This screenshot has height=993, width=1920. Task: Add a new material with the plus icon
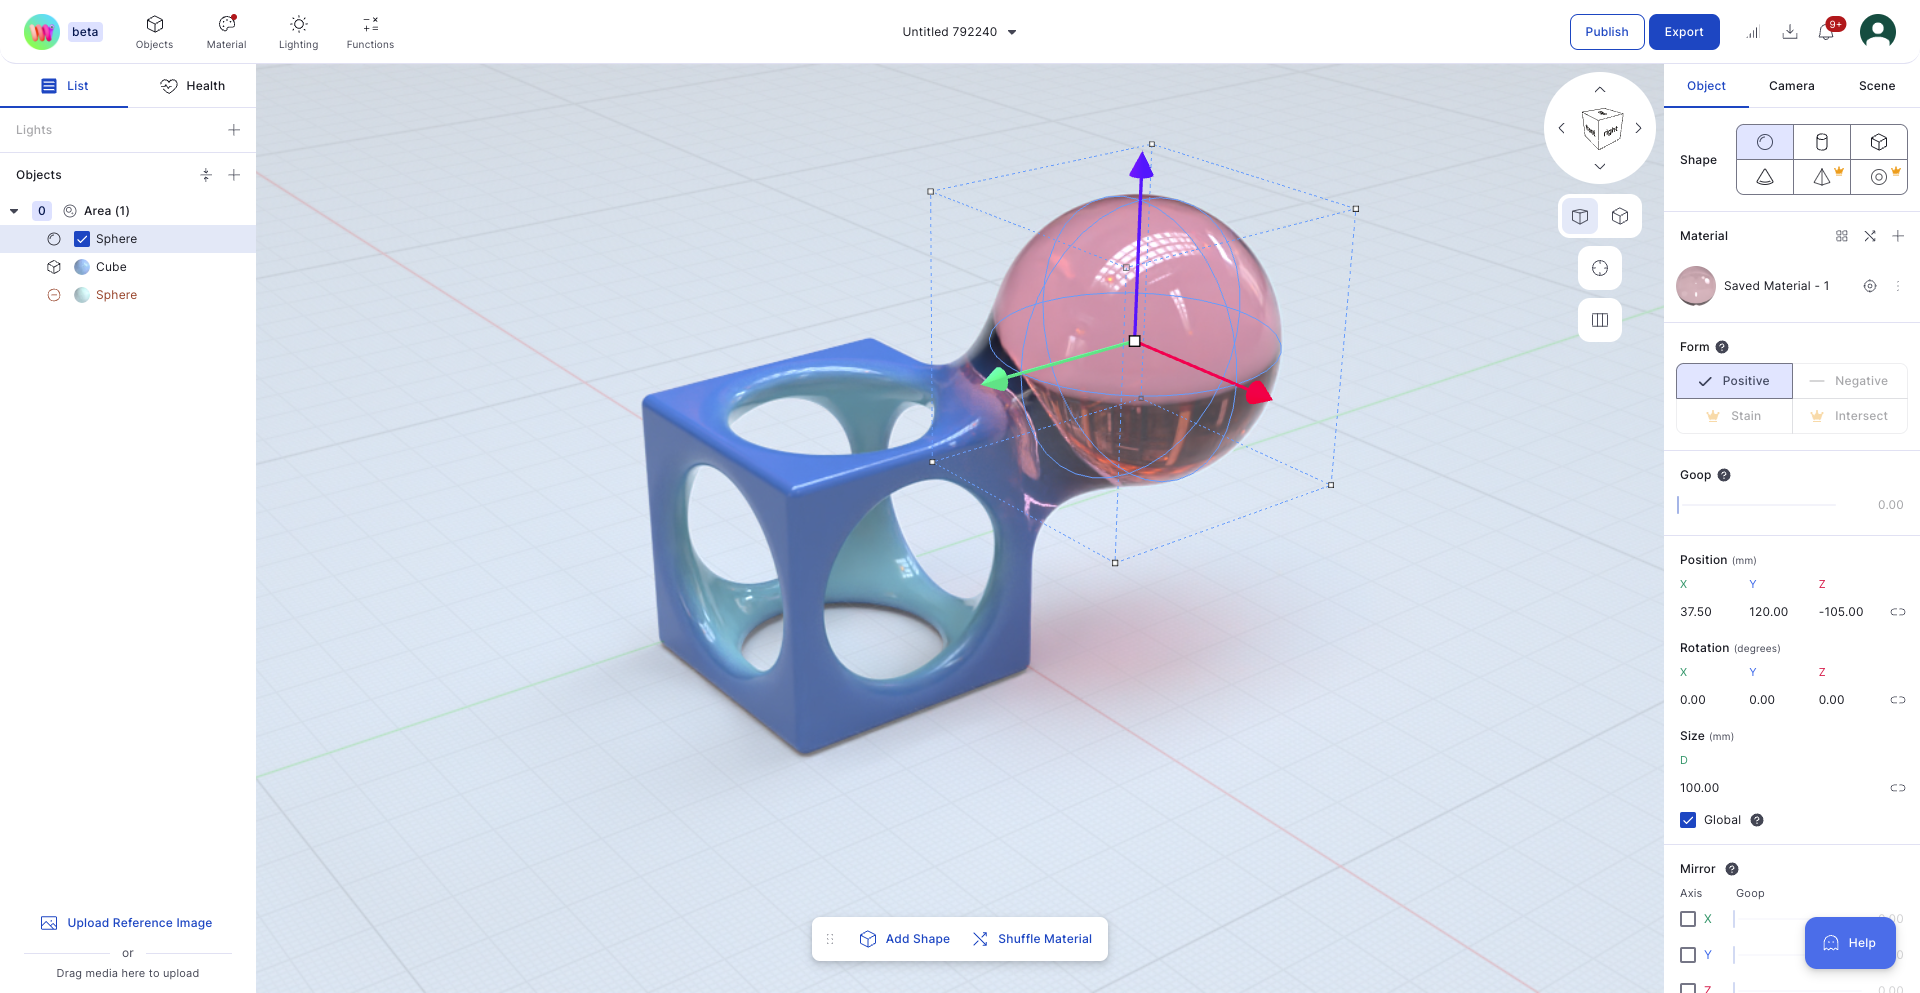pyautogui.click(x=1899, y=236)
